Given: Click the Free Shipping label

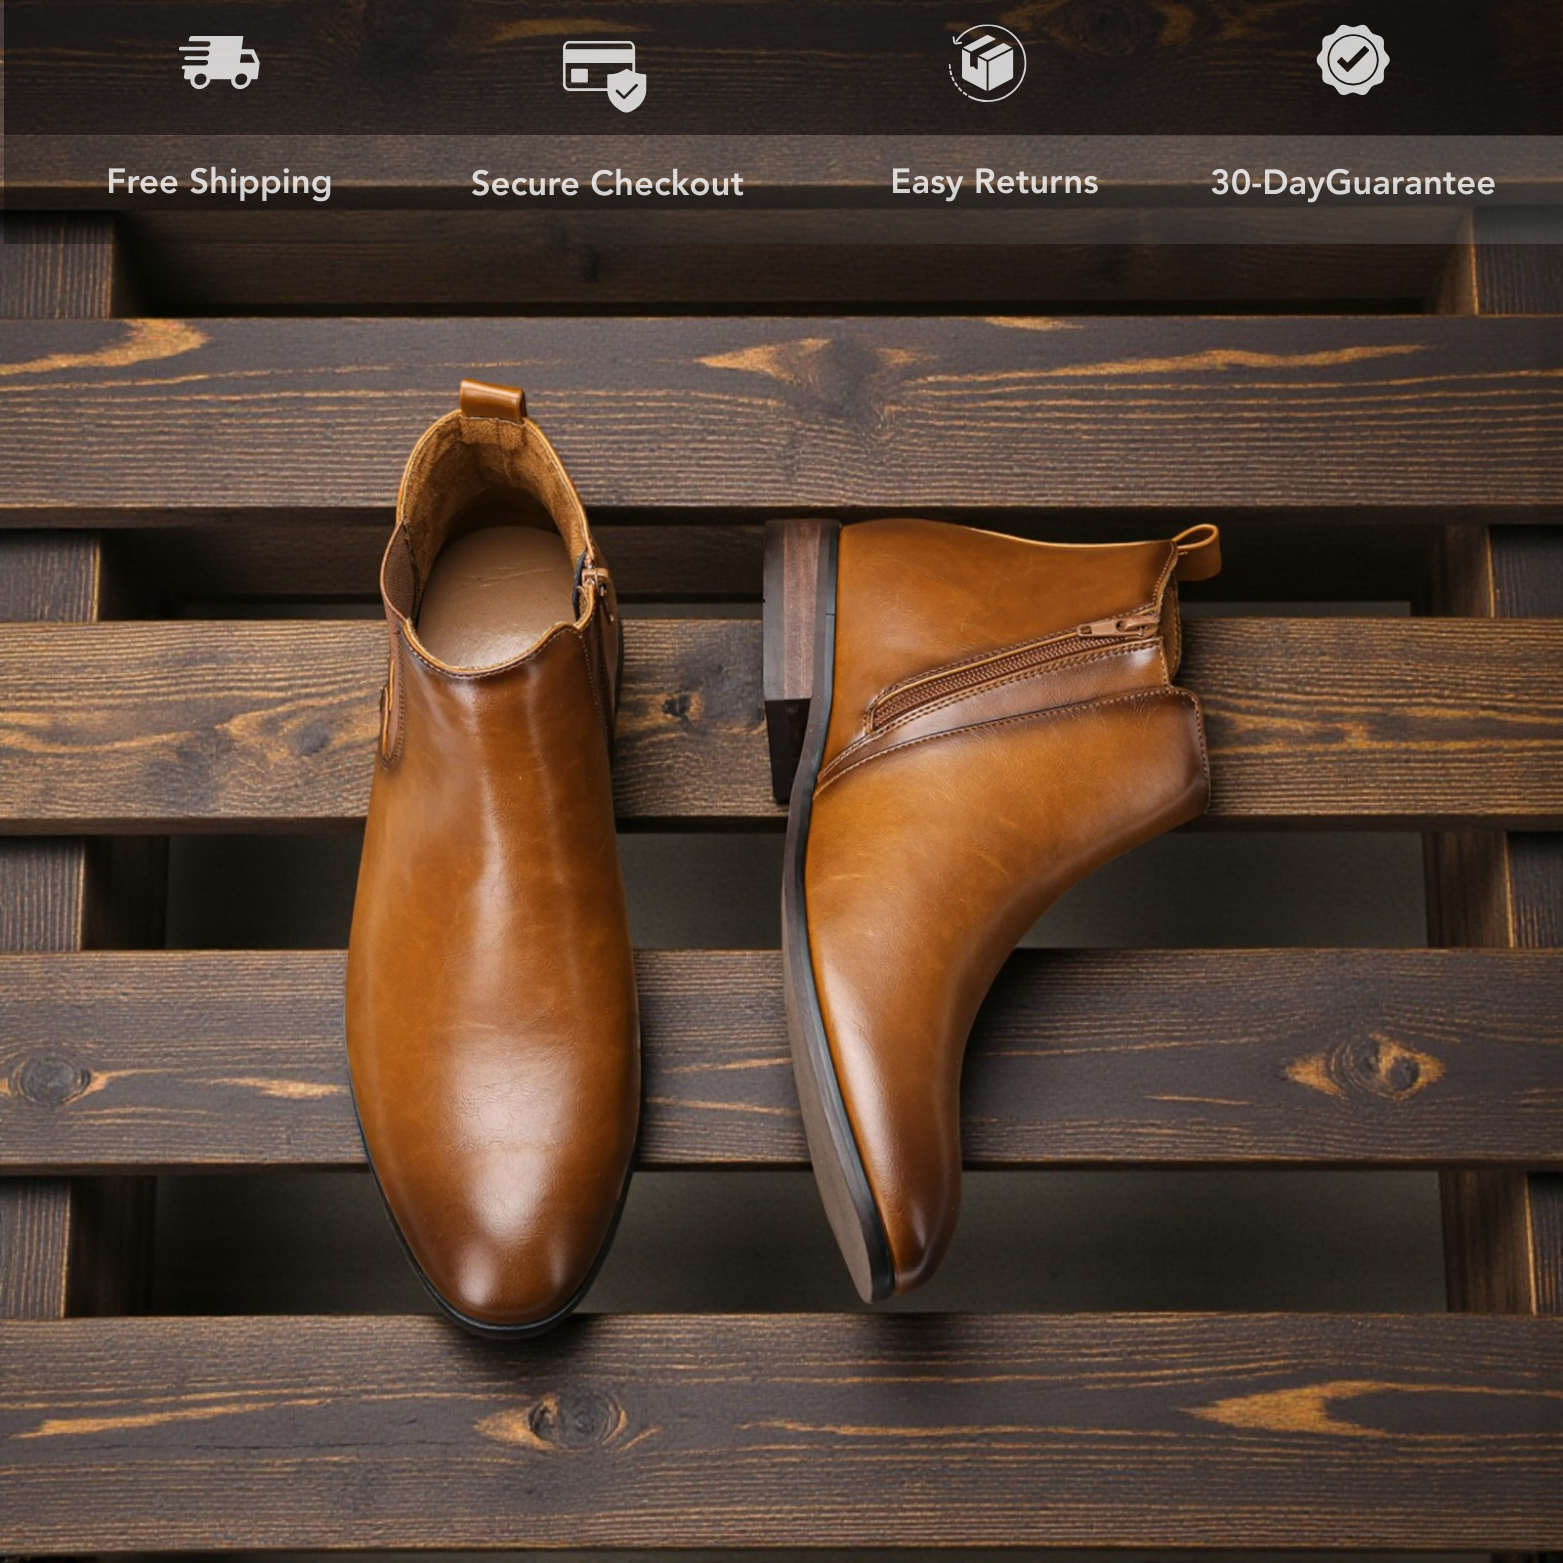Looking at the screenshot, I should tap(219, 183).
